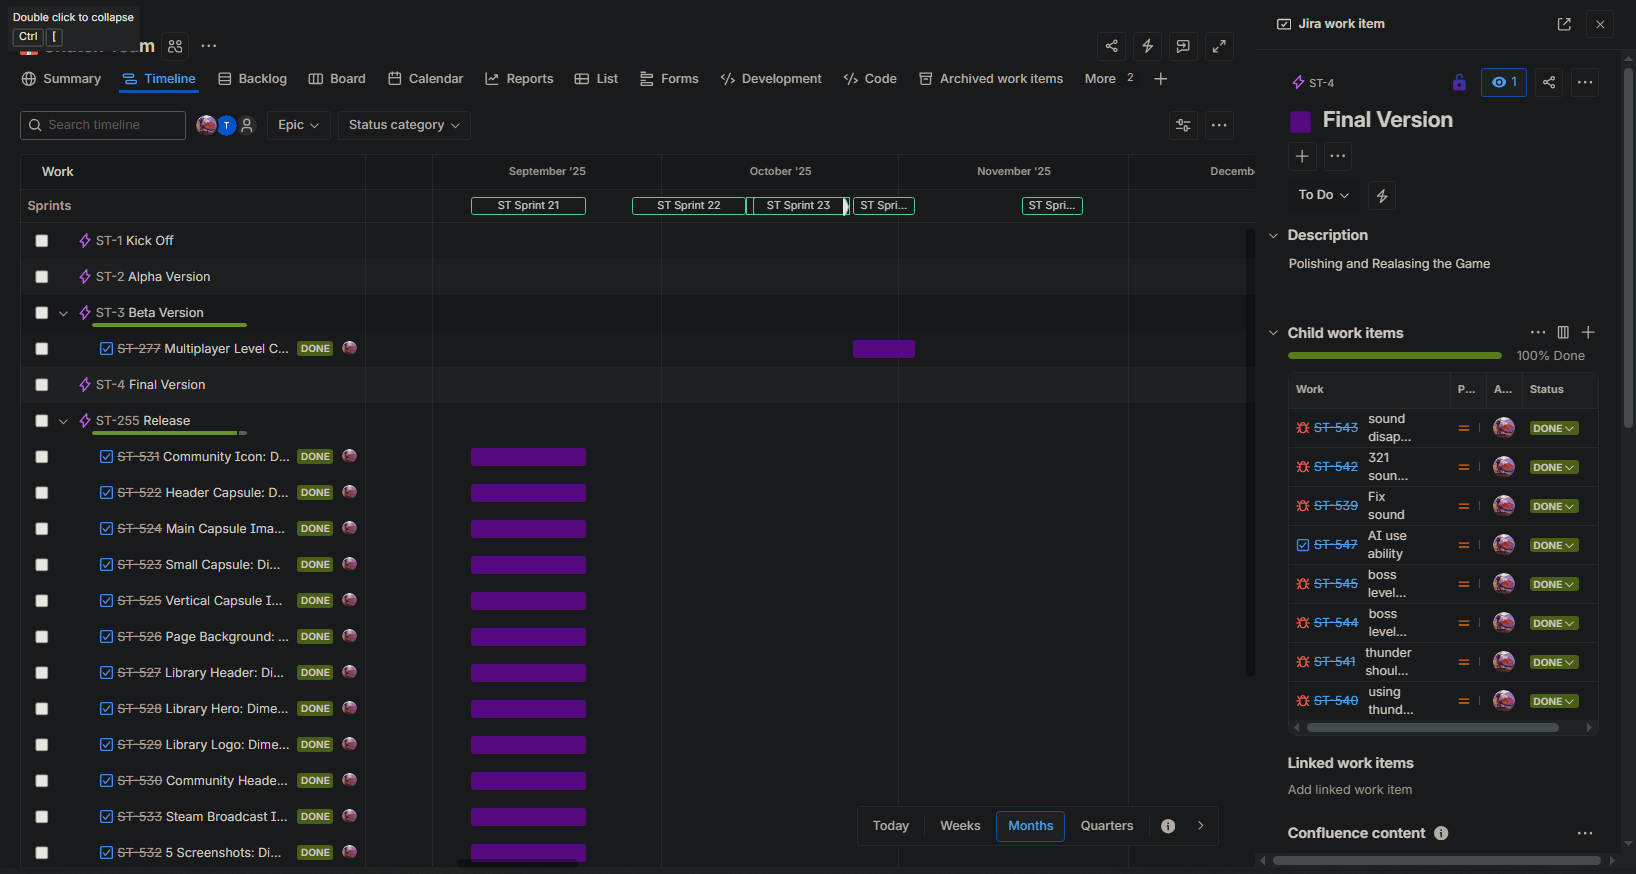Check the ST-4 Final Version checkbox
Image resolution: width=1636 pixels, height=874 pixels.
[x=42, y=385]
